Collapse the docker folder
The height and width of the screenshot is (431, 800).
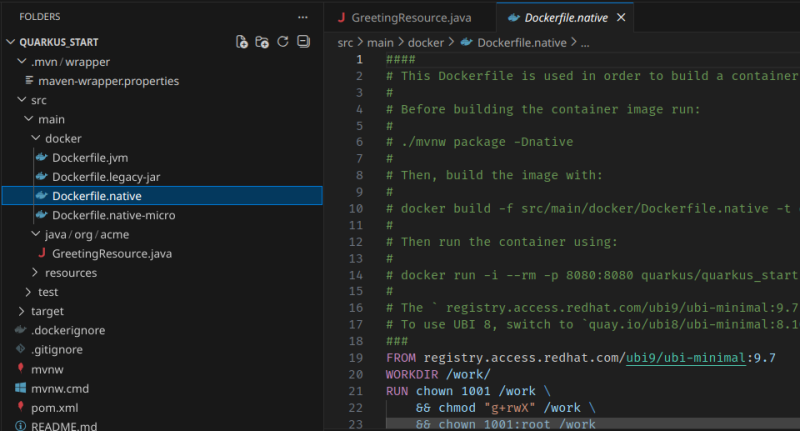click(63, 139)
